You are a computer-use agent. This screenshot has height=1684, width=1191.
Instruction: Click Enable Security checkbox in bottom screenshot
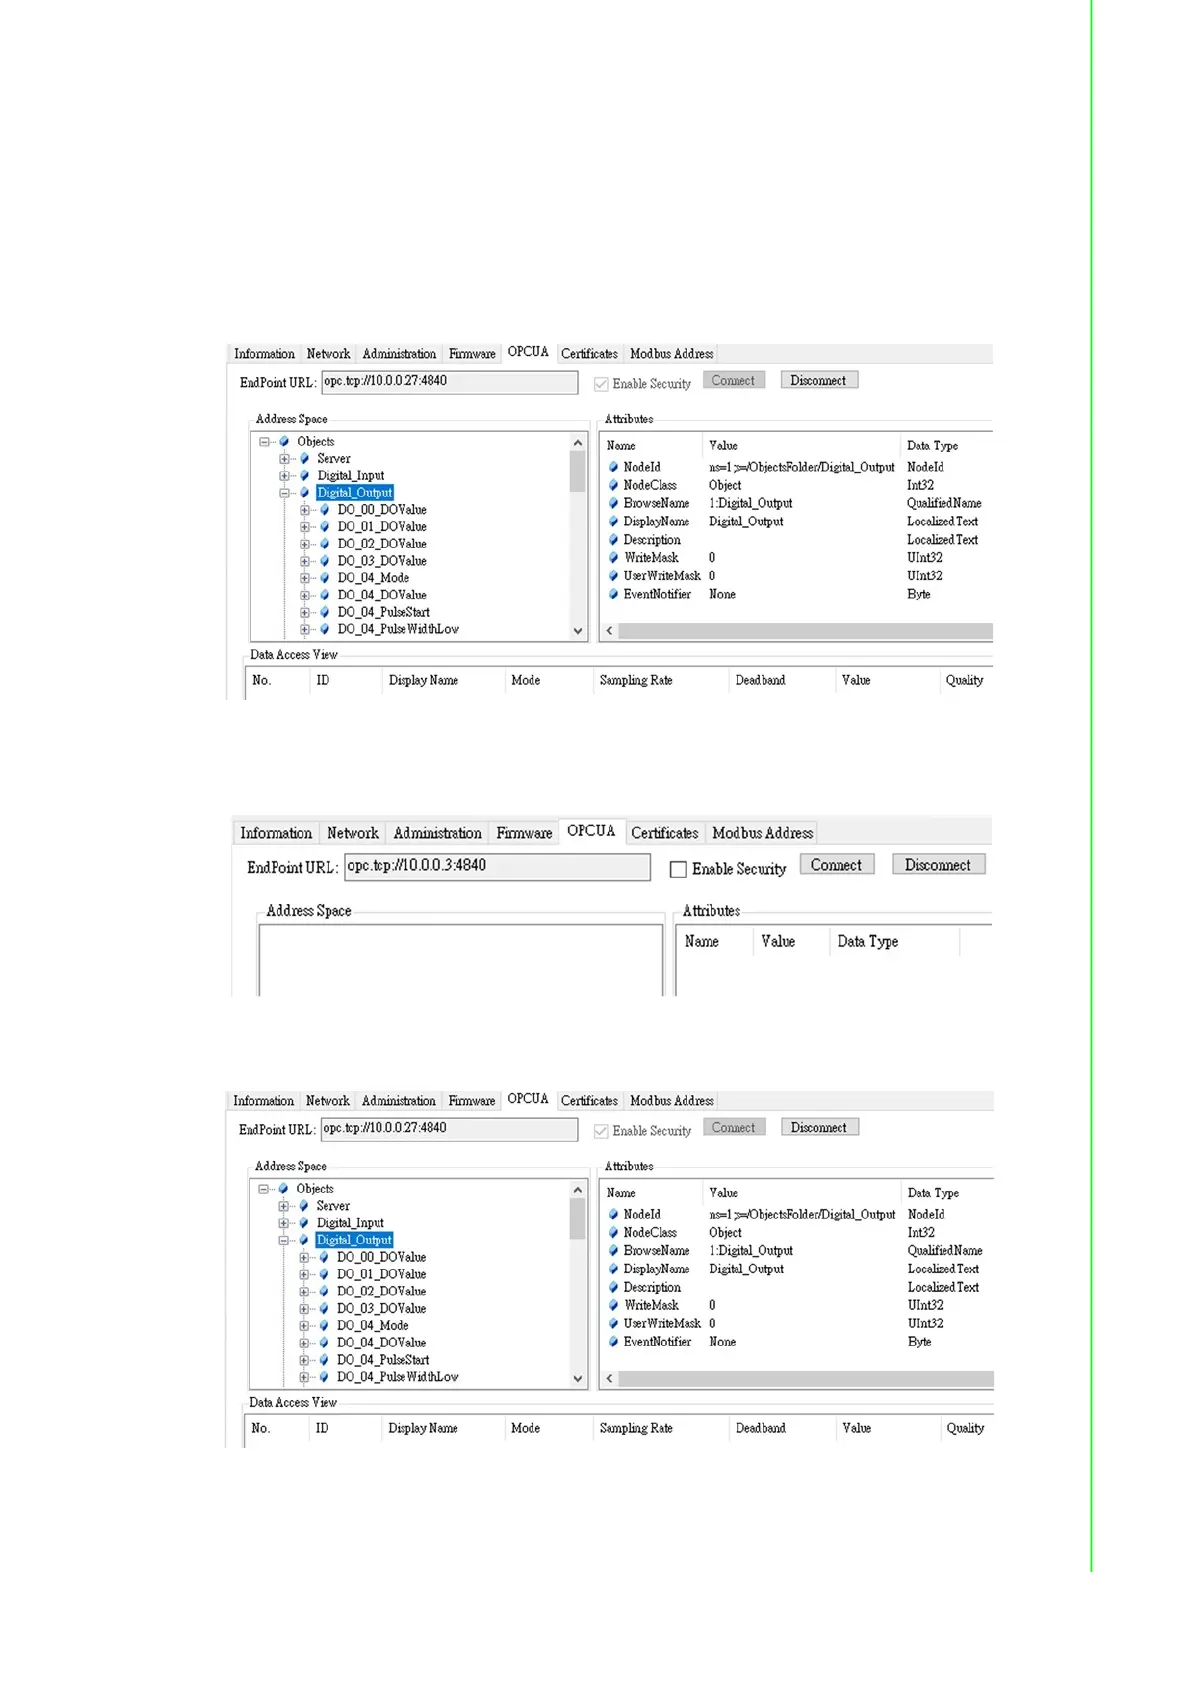pyautogui.click(x=601, y=1131)
